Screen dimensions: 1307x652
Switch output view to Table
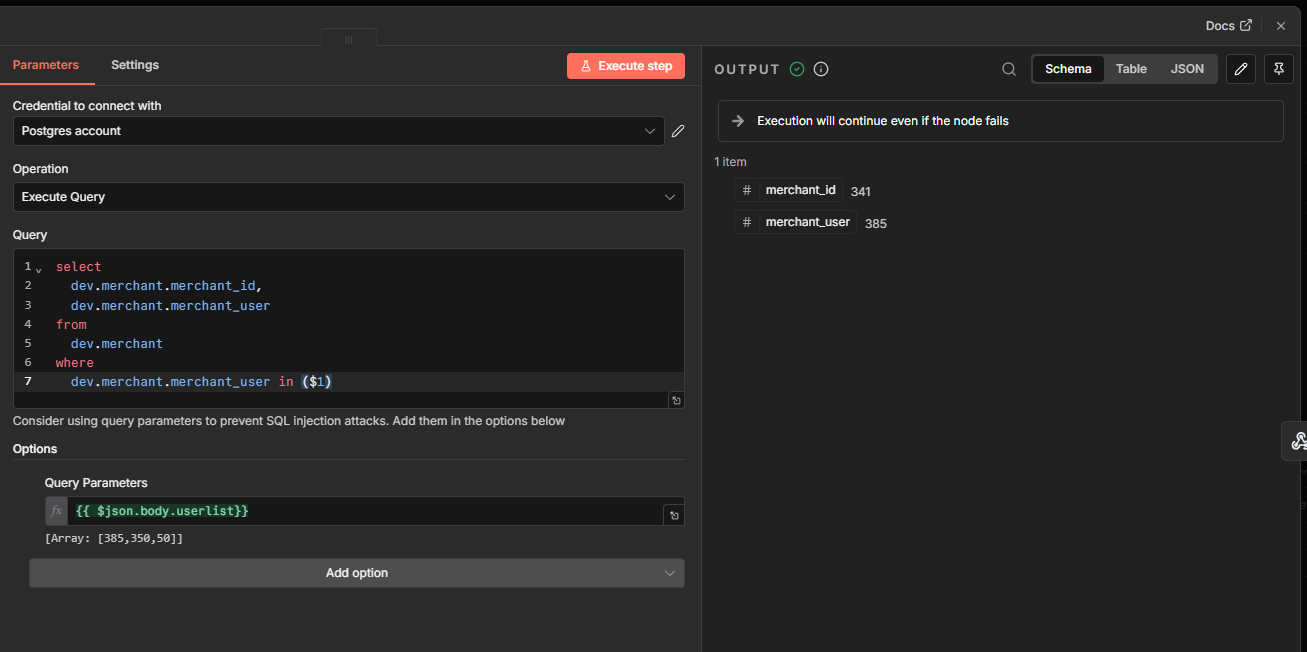(1131, 69)
